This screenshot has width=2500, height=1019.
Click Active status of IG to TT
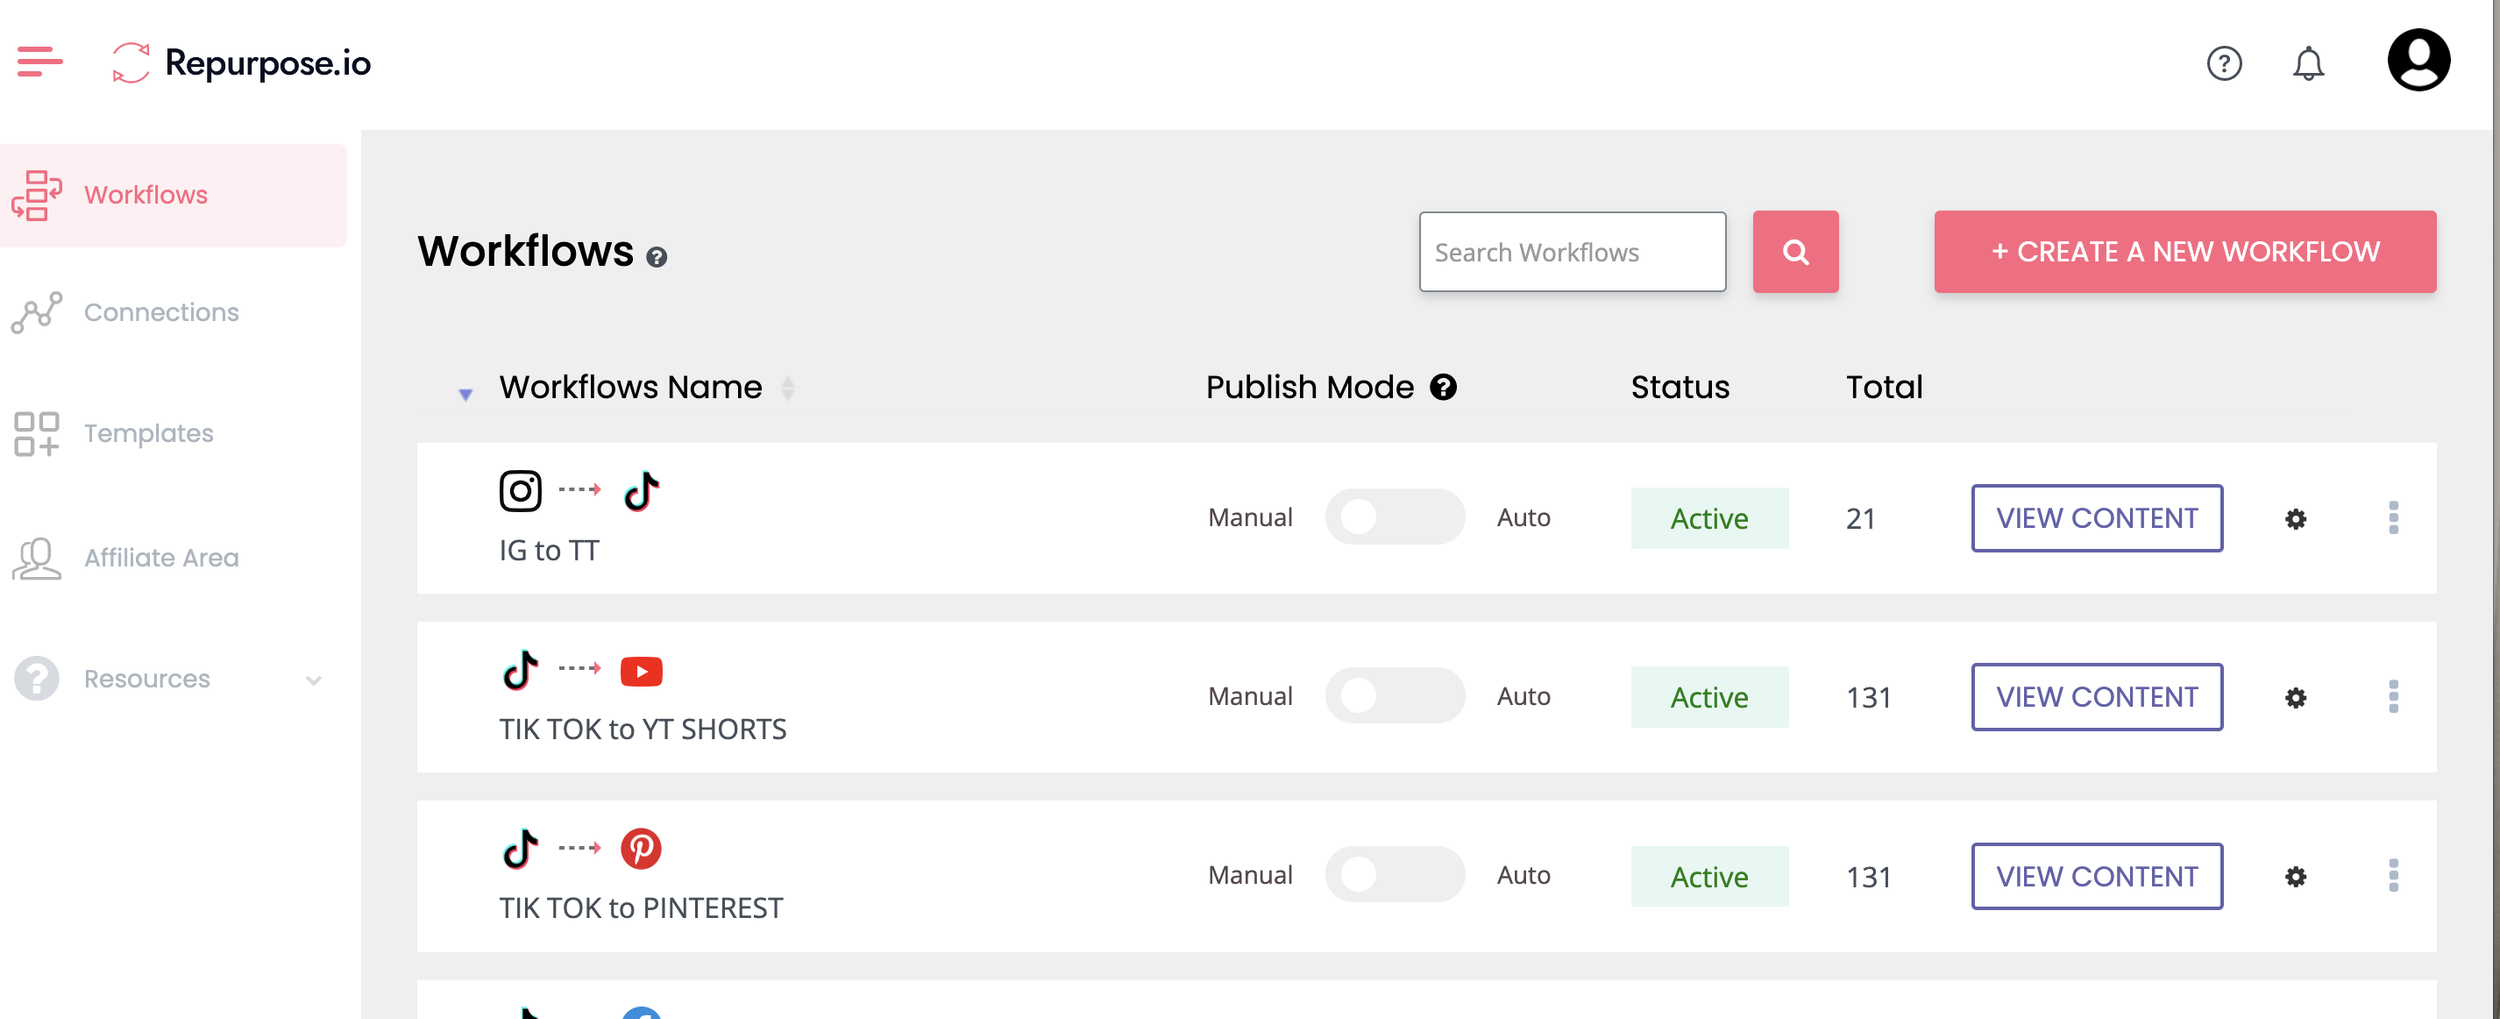coord(1710,519)
